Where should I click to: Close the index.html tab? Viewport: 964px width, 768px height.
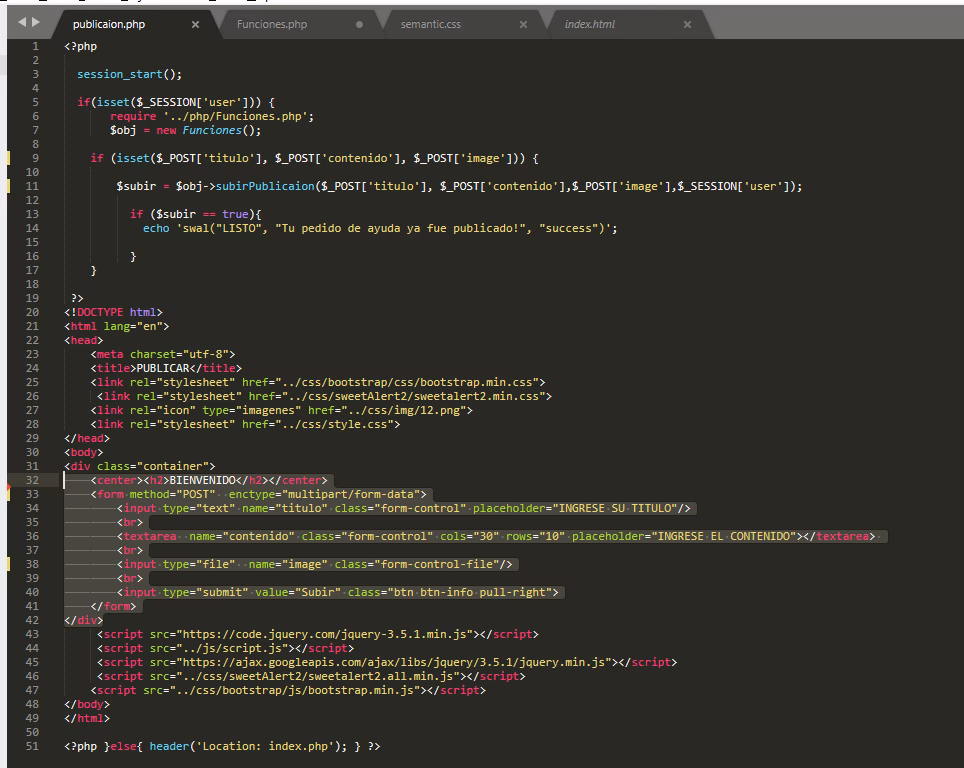click(687, 25)
